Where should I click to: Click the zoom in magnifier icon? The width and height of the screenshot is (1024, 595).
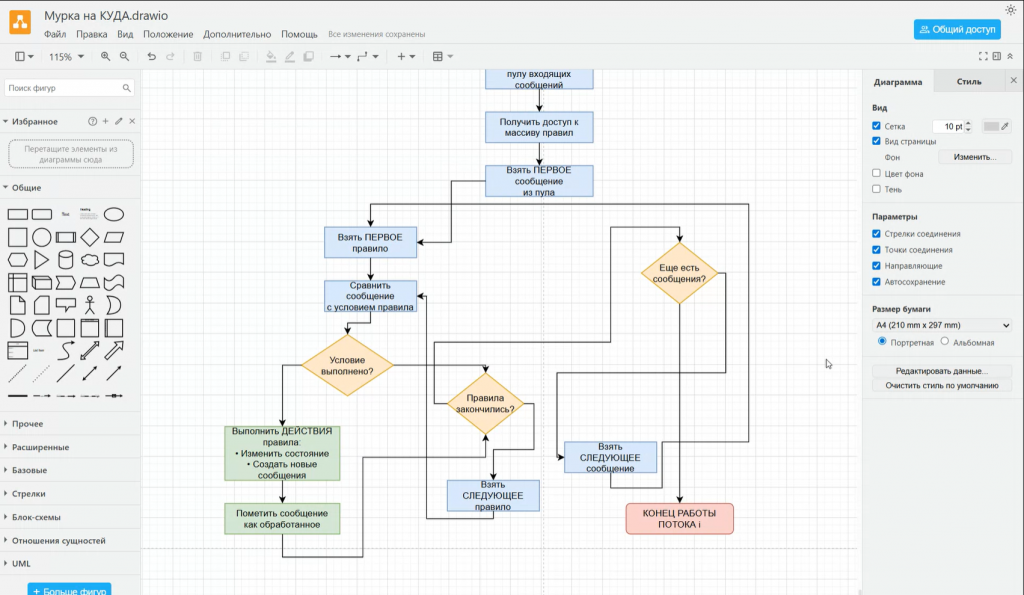105,57
